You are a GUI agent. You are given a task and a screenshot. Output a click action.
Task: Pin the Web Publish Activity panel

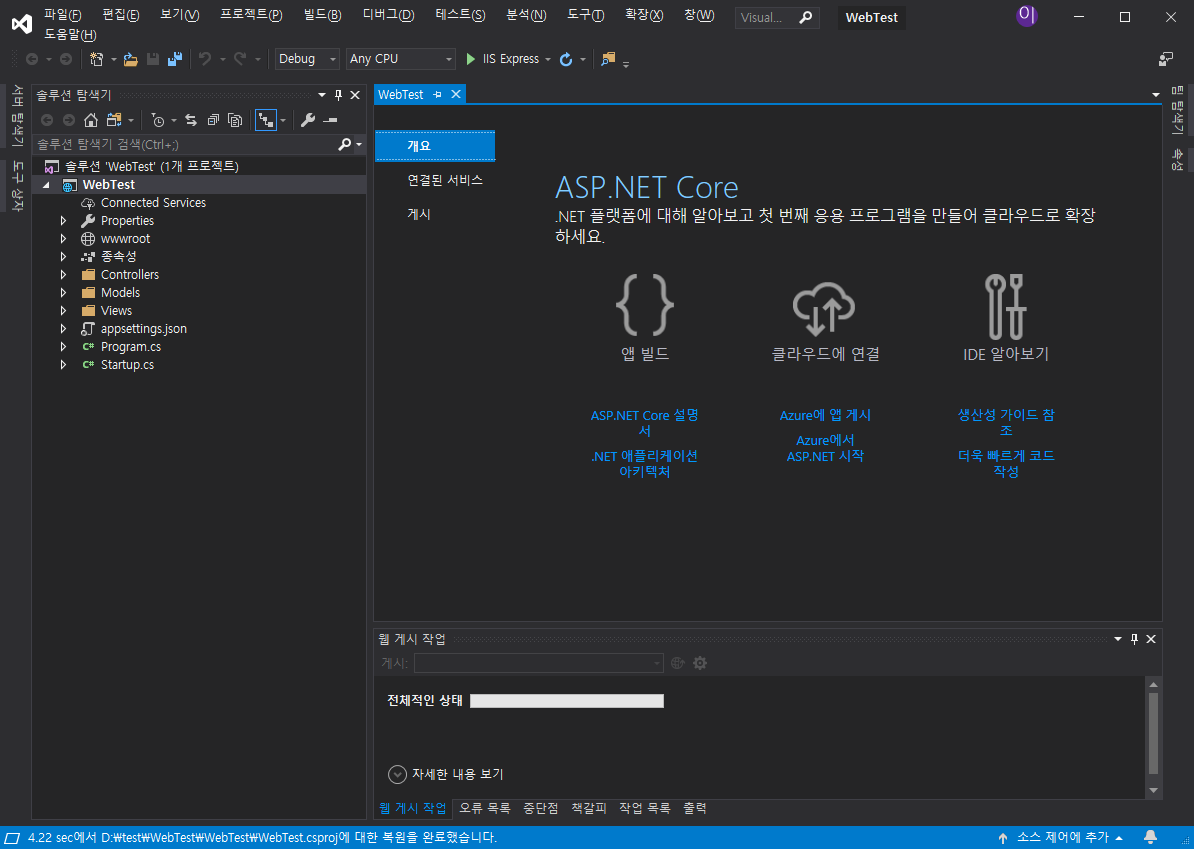click(x=1135, y=639)
